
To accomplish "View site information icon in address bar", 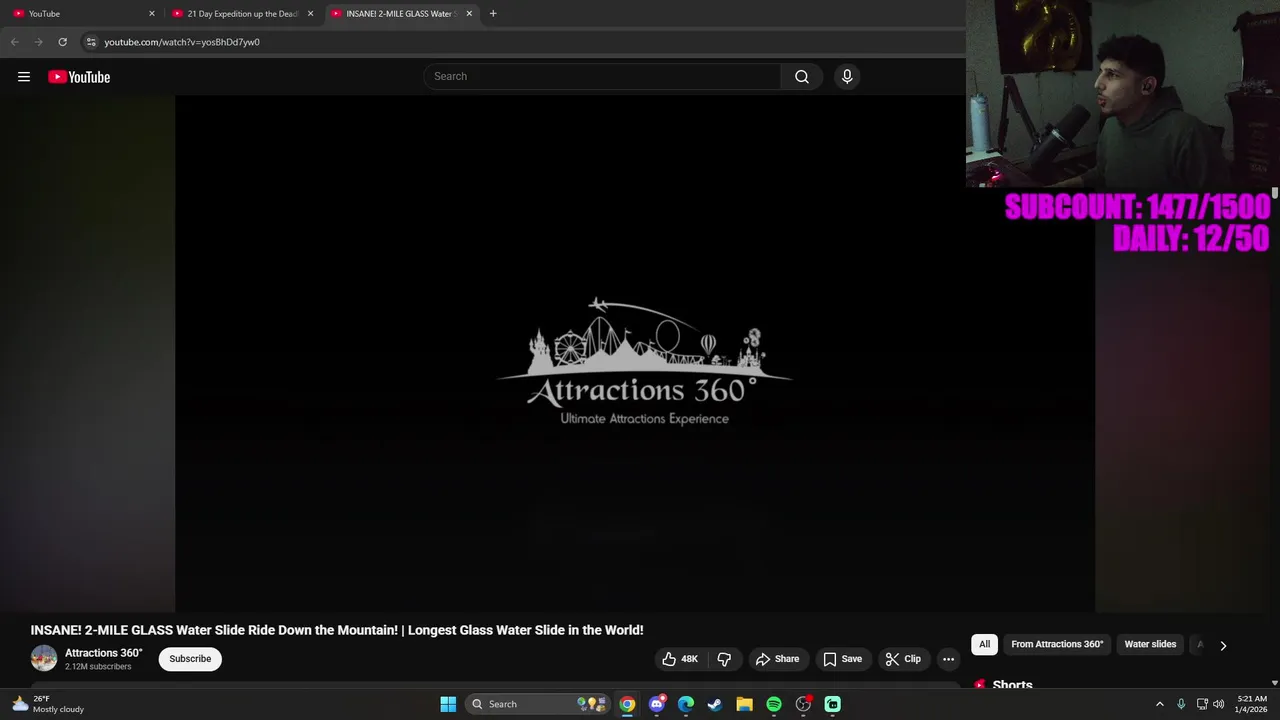I will [91, 42].
